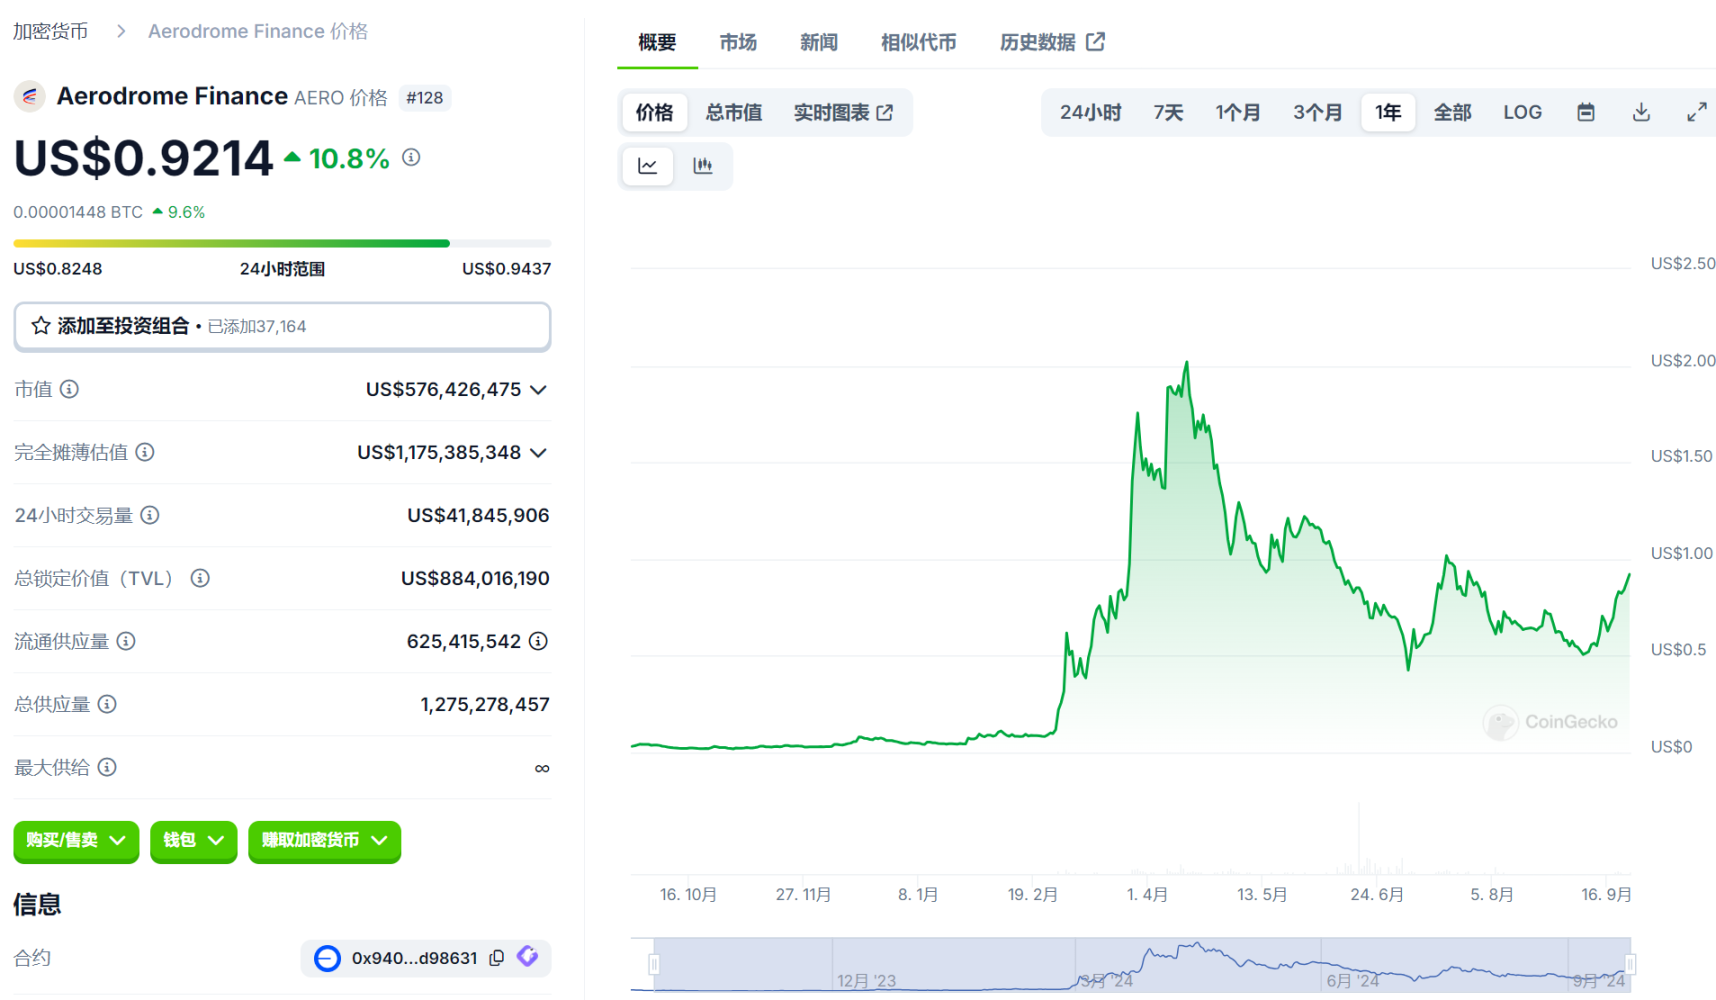Open the 赚取加密货币 dropdown
Screen dimensions: 1716x1000
(324, 840)
